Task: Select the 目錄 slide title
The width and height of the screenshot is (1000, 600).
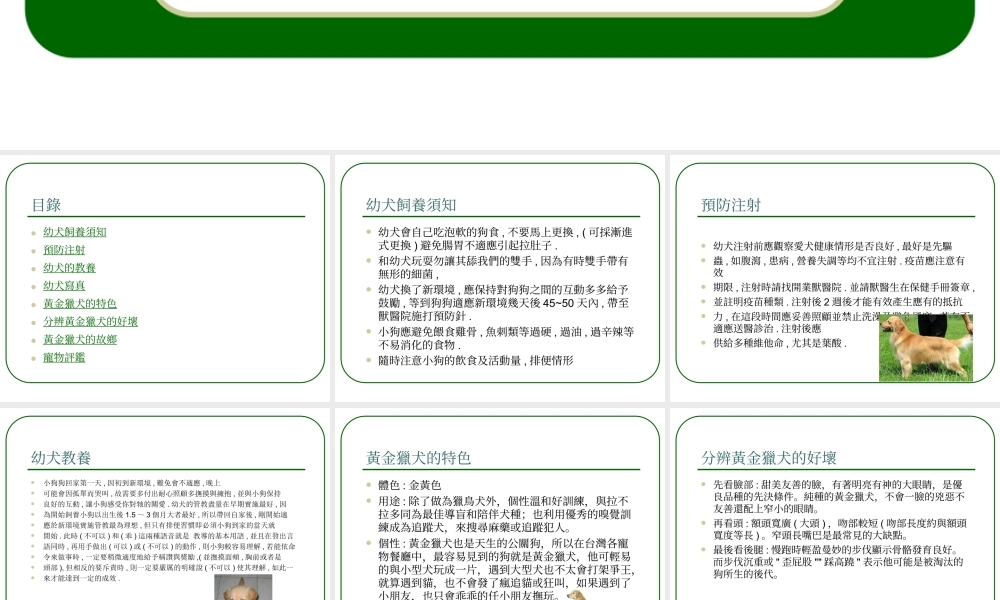Action: coord(46,205)
